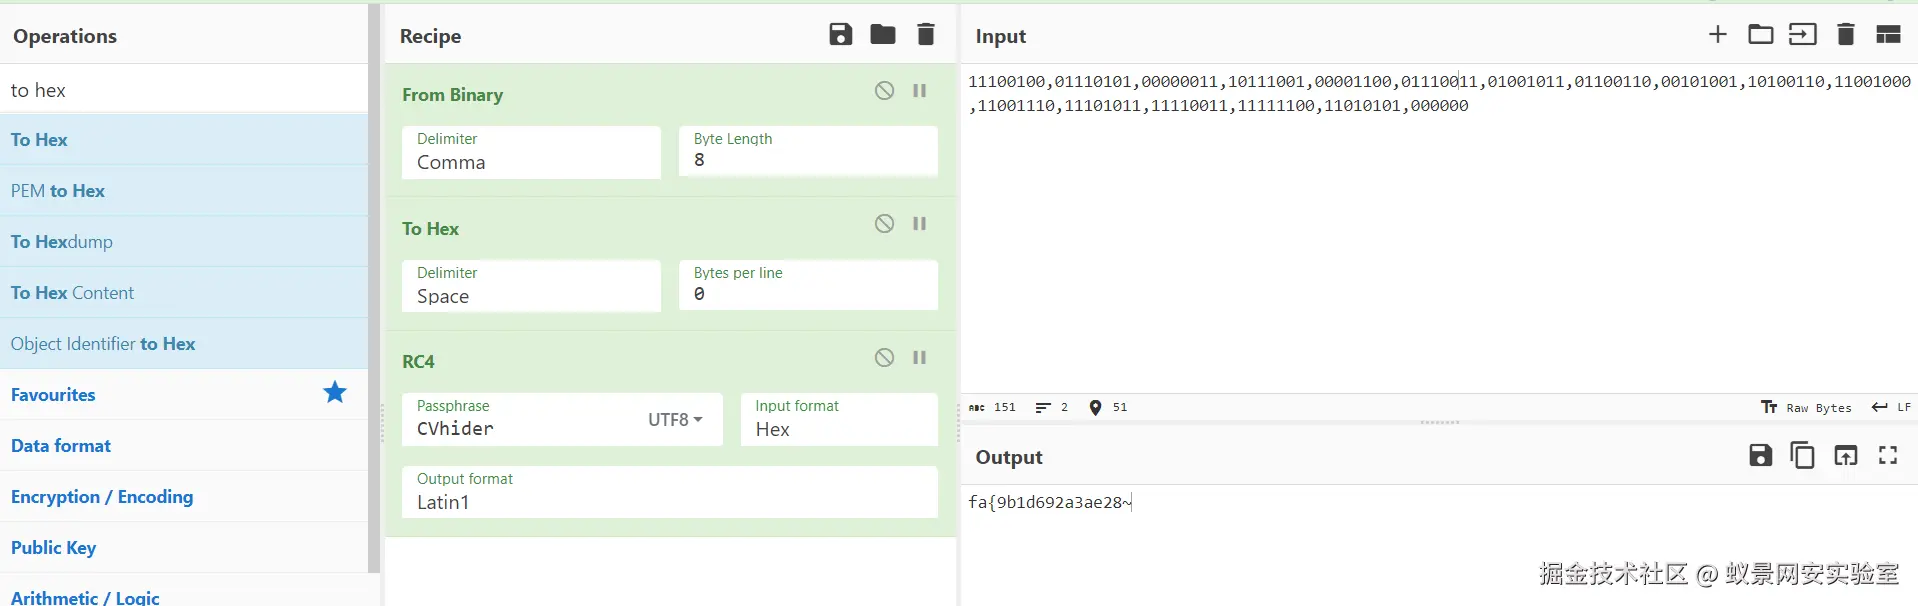Reset the input pane layout
The width and height of the screenshot is (1918, 606).
point(1887,35)
